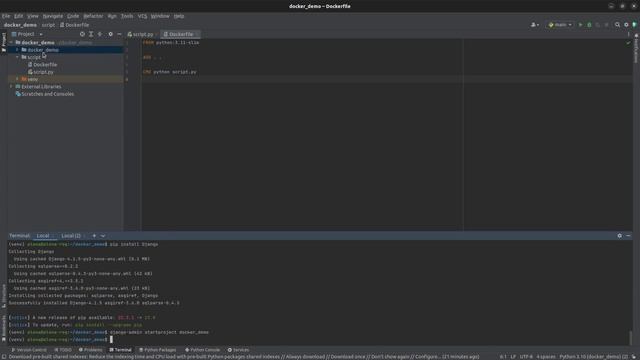
Task: Toggle the Terminal tool window button
Action: tap(120, 350)
